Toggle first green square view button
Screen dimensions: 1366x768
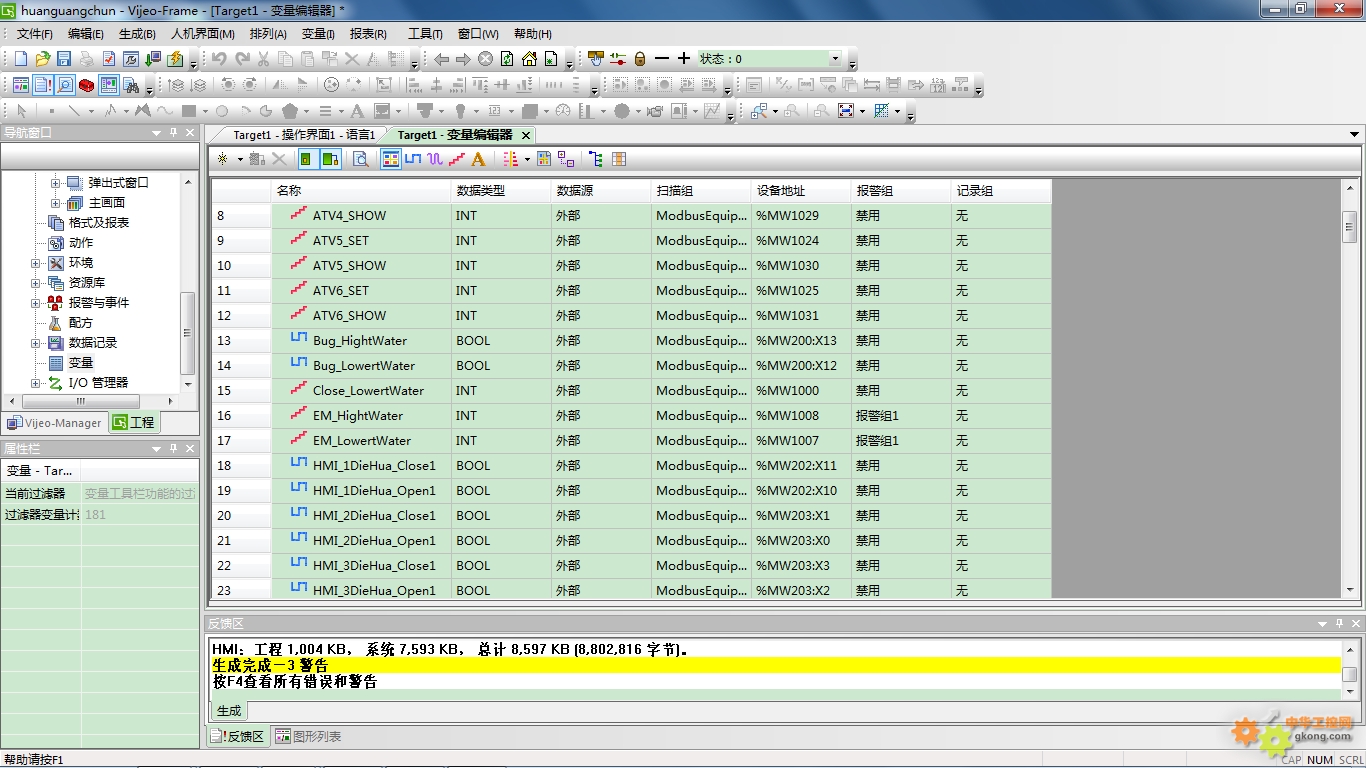[306, 159]
